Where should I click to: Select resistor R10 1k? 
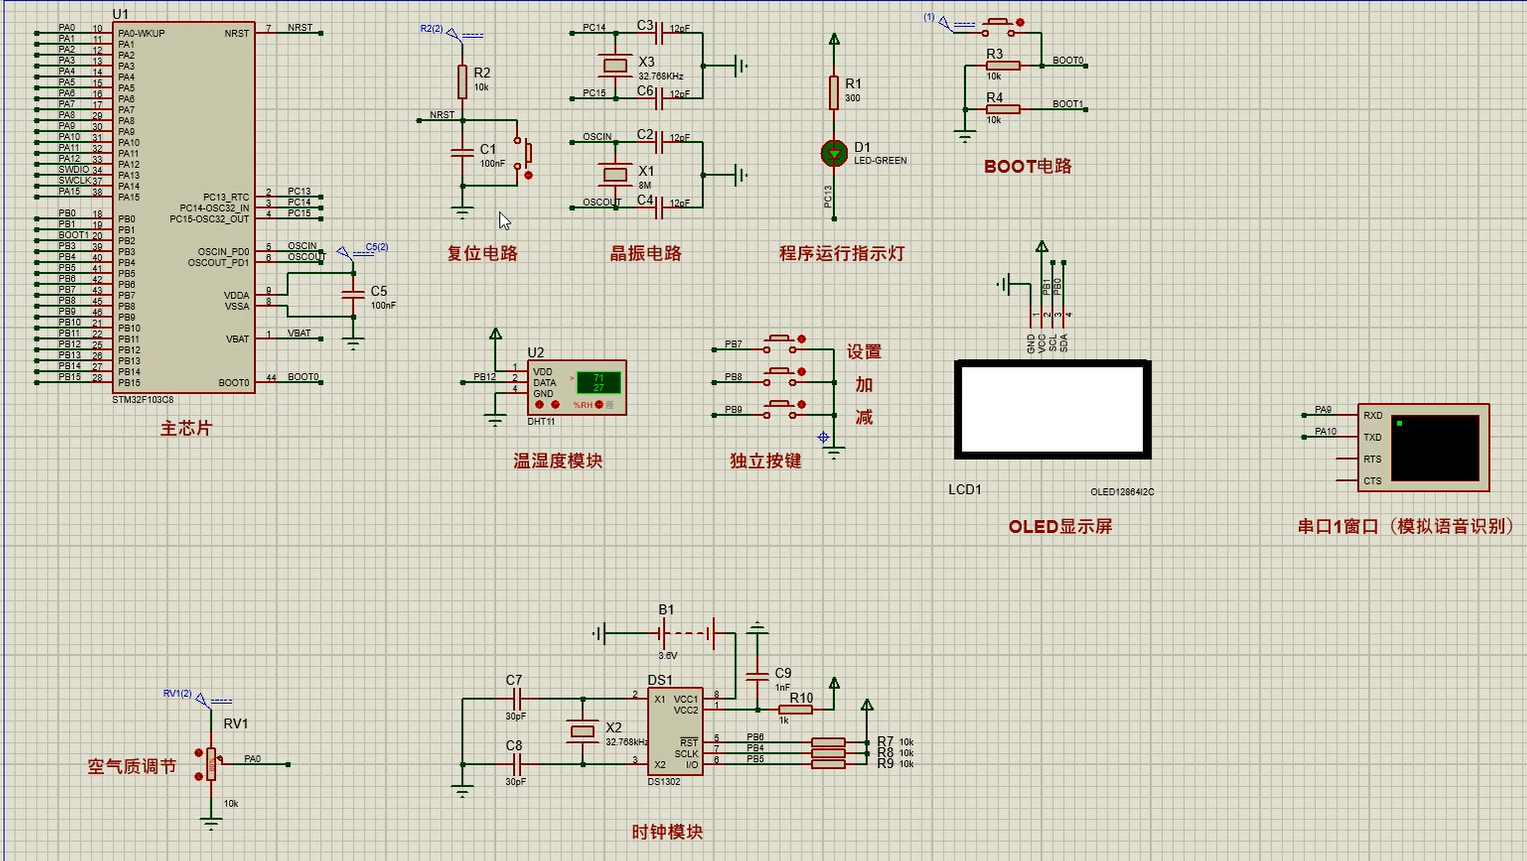(x=797, y=709)
